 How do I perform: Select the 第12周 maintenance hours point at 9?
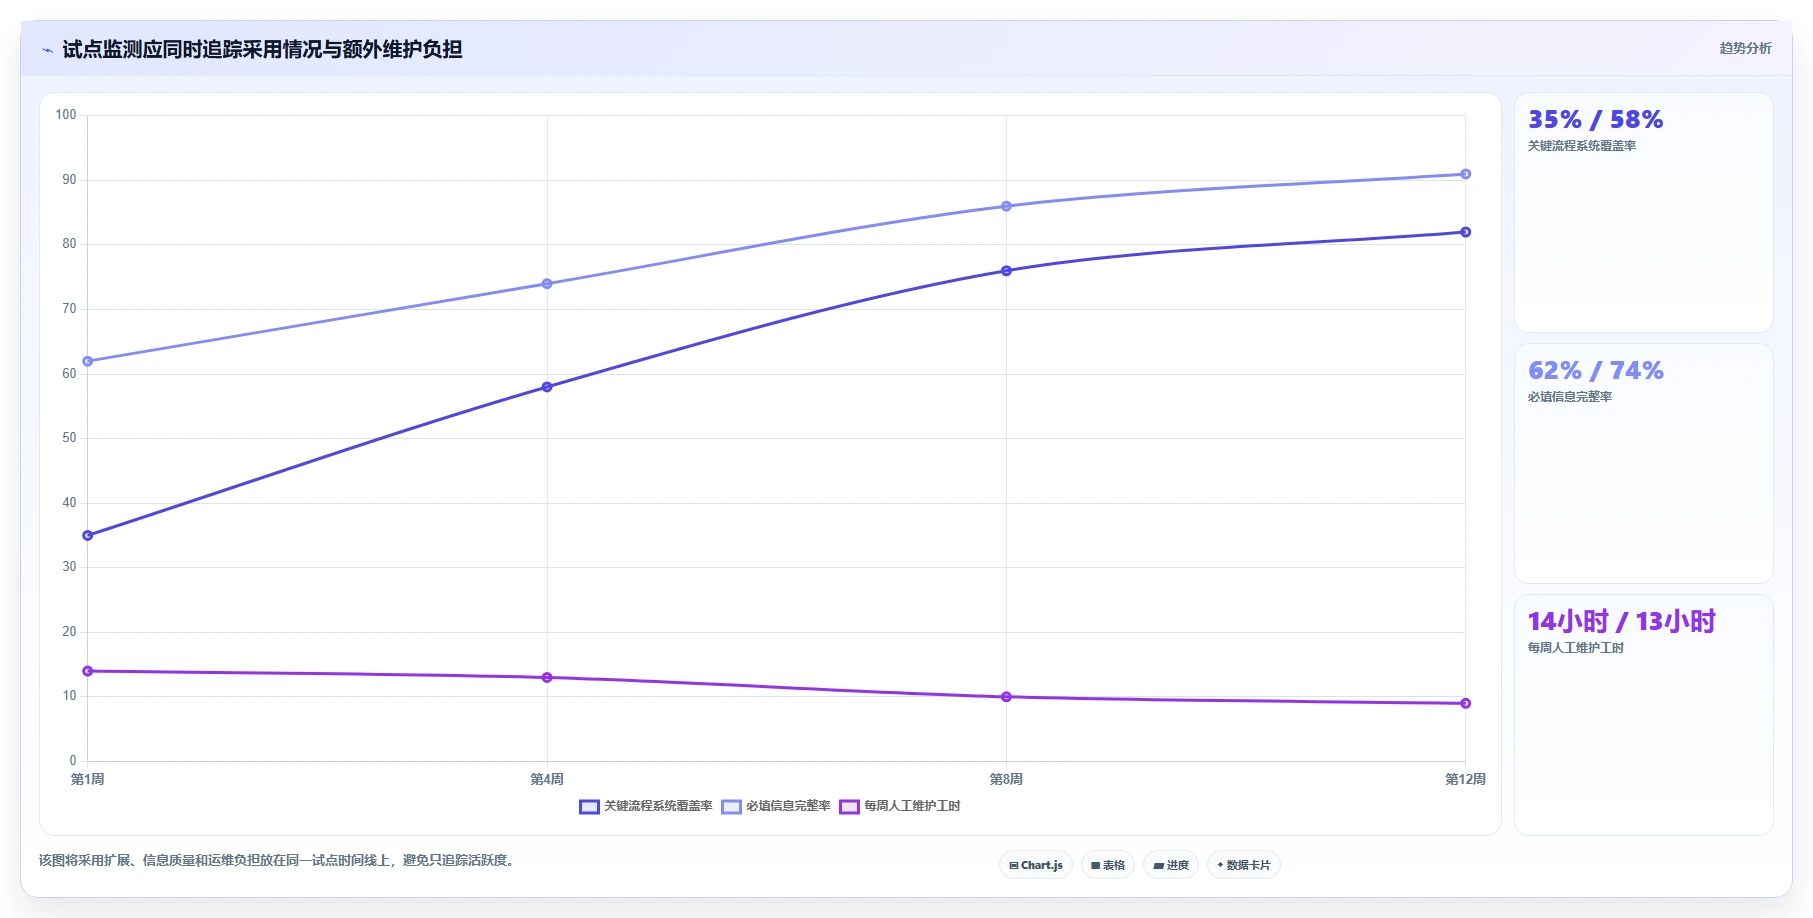[1465, 703]
